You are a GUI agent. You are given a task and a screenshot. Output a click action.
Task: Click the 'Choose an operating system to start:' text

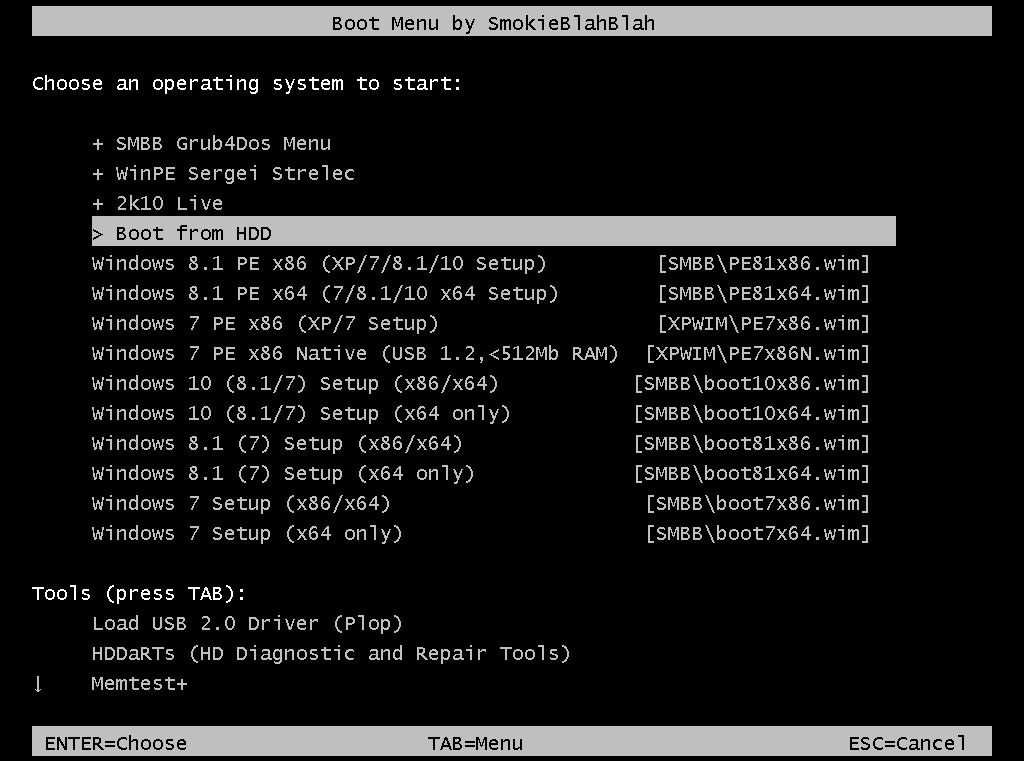pos(247,84)
